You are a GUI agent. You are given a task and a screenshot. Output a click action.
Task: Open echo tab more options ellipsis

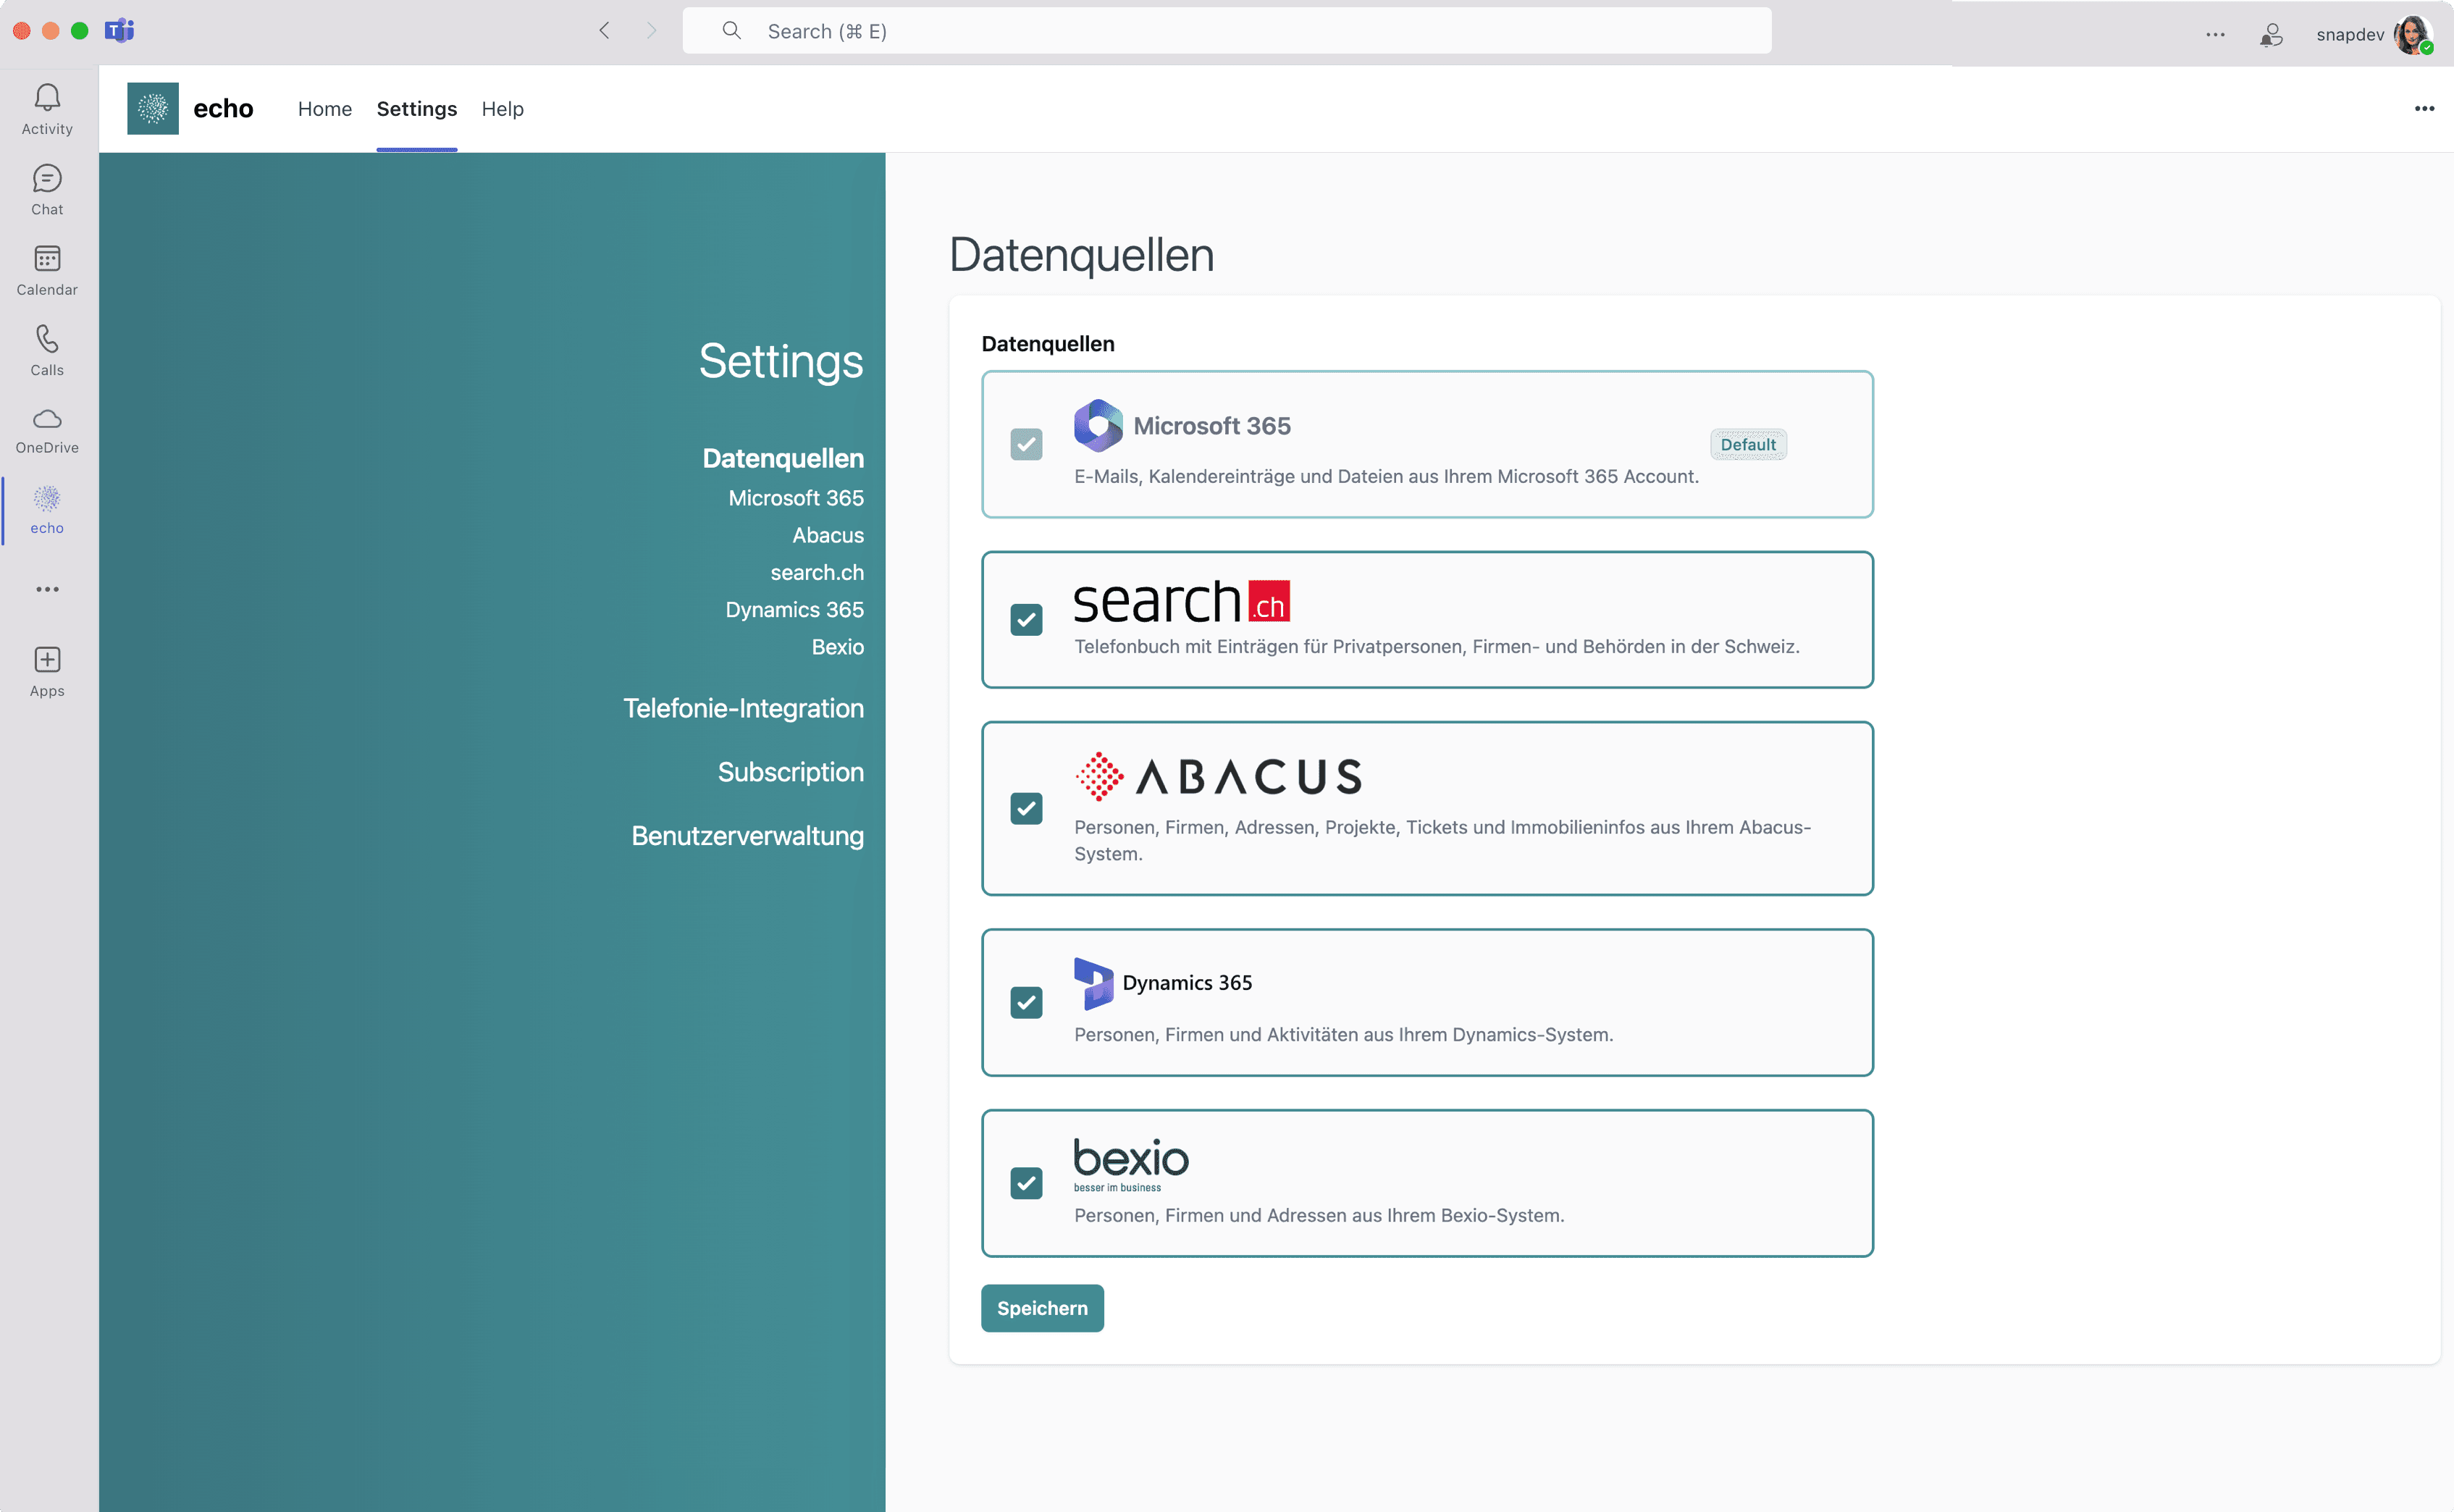point(2424,108)
